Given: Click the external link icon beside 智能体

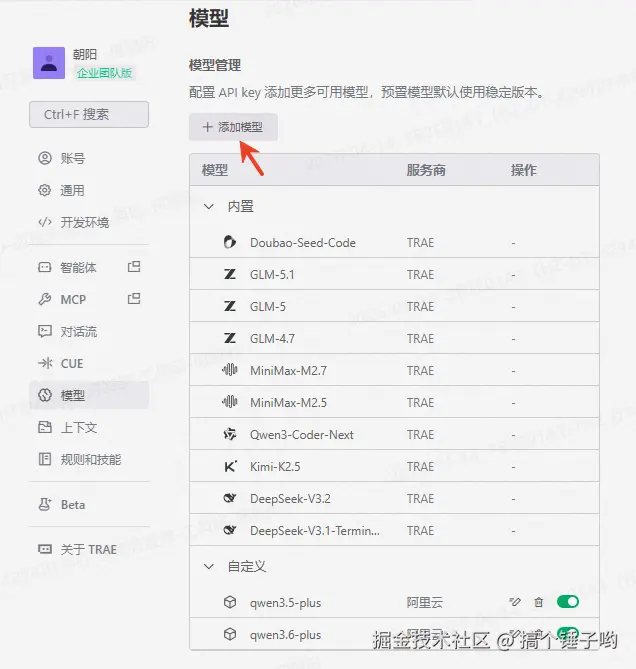Looking at the screenshot, I should point(134,267).
